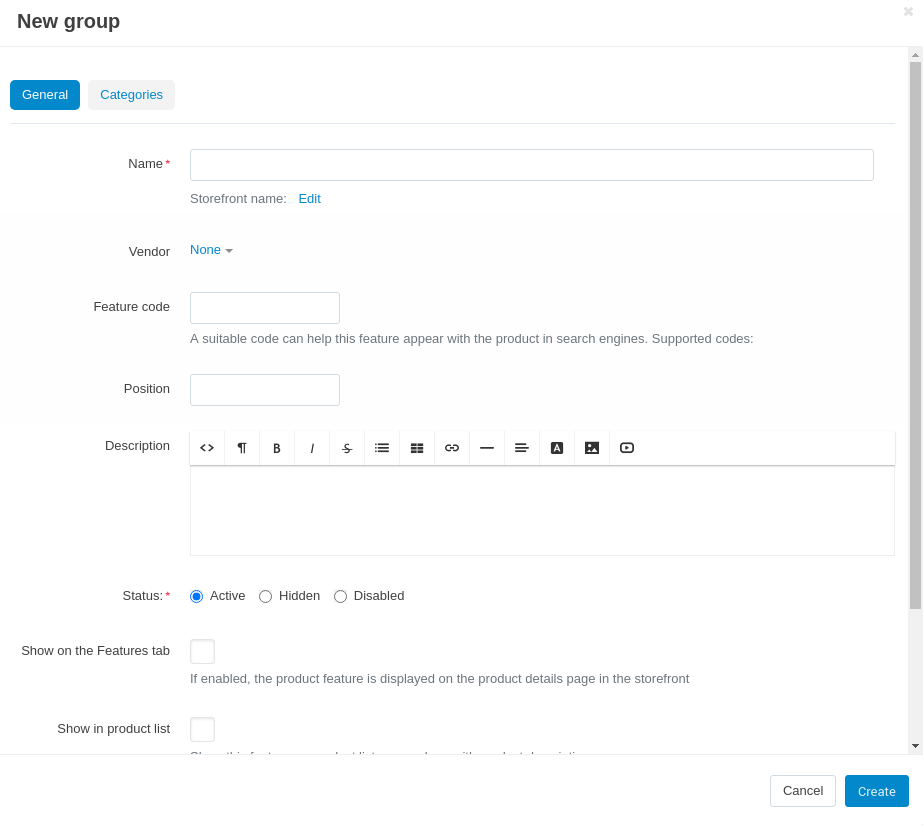Insert an image in Description editor

pyautogui.click(x=592, y=448)
